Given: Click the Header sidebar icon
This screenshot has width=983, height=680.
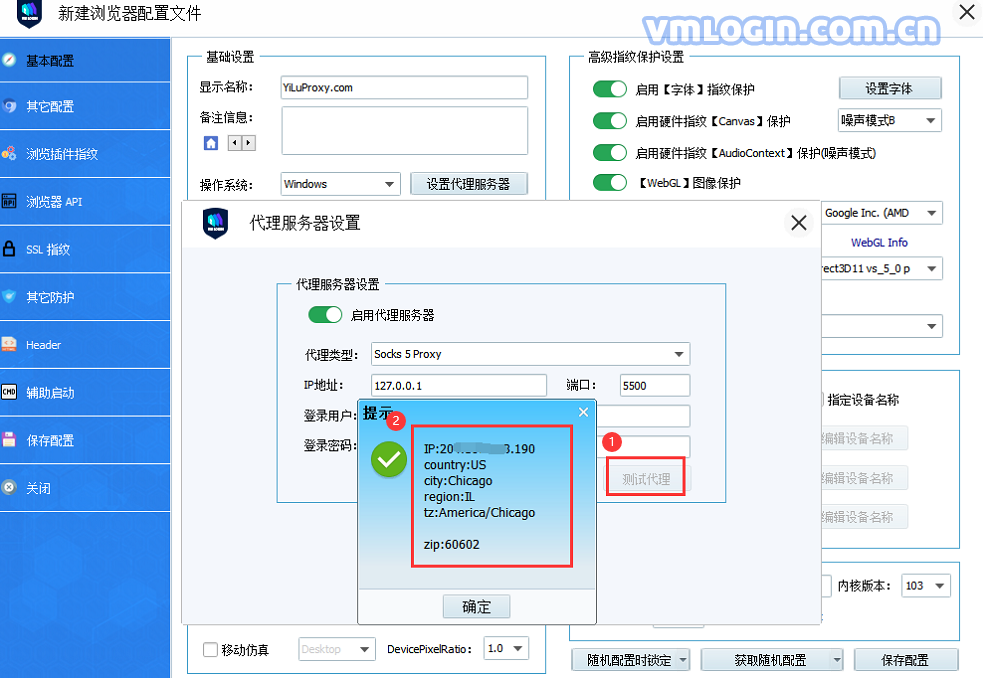Looking at the screenshot, I should 9,344.
